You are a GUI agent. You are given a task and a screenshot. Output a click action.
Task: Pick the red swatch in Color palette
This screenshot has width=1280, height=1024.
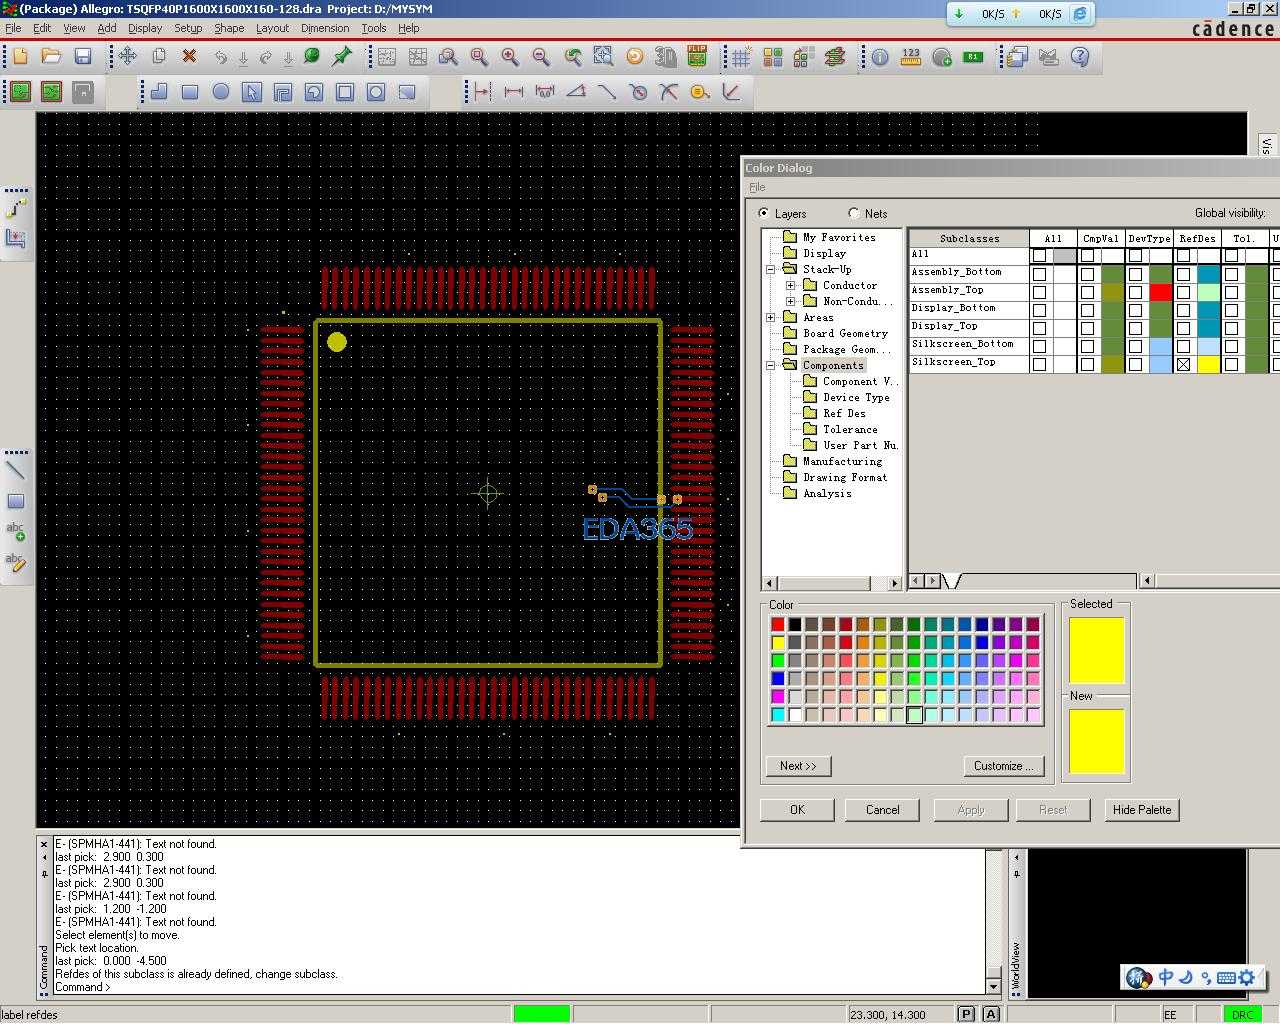coord(778,625)
